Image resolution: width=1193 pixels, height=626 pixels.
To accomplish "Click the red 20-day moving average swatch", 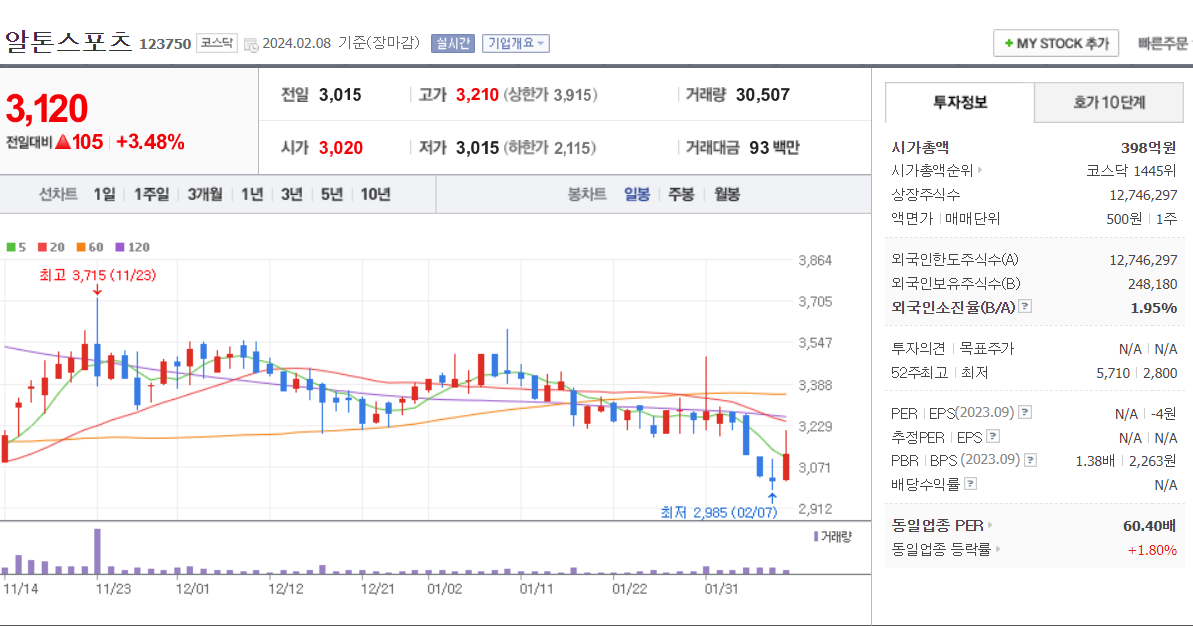I will [x=43, y=247].
